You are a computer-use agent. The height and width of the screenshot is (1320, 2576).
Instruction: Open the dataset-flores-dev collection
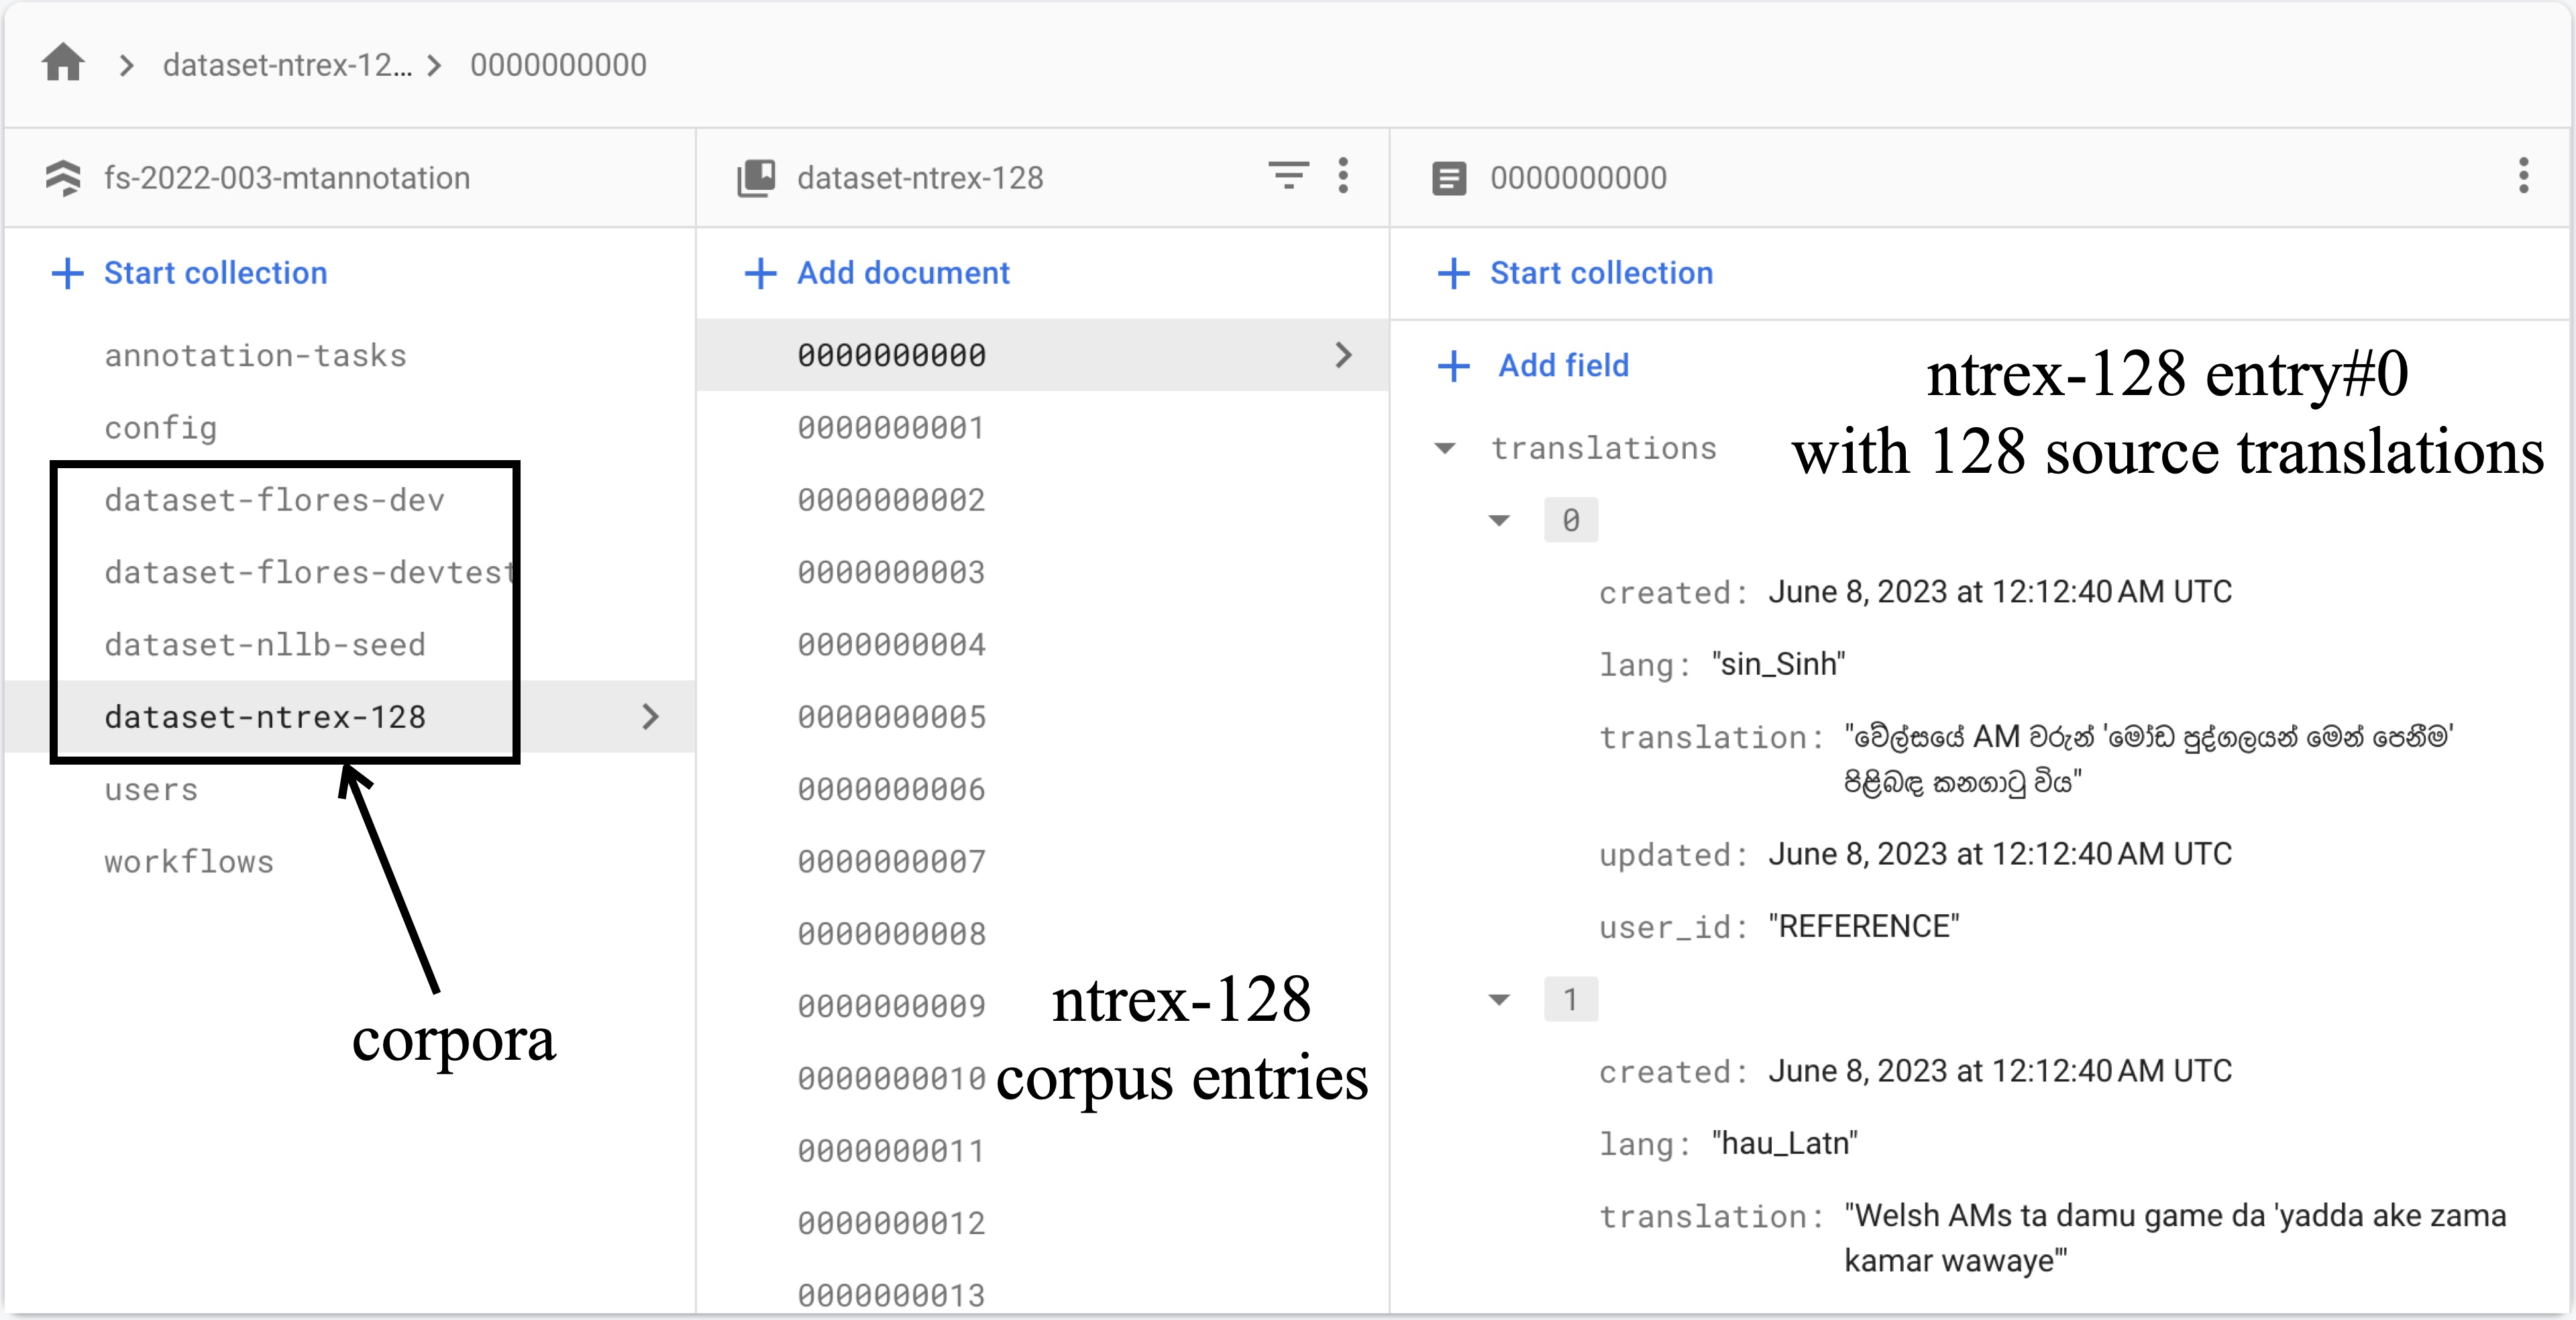coord(274,500)
